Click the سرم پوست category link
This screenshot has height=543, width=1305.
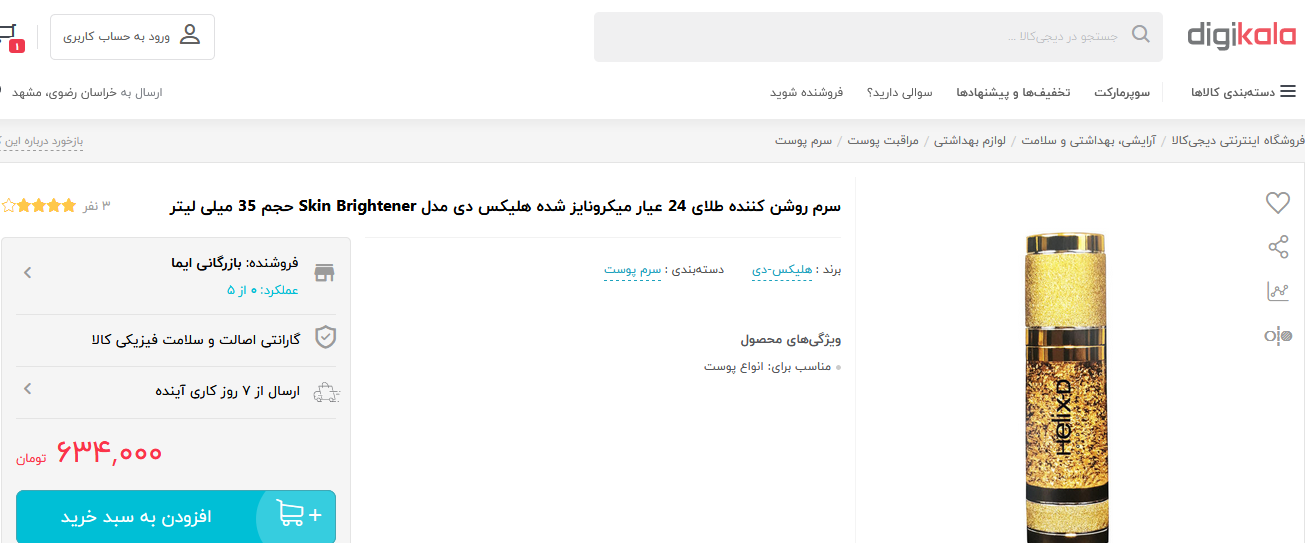coord(632,270)
